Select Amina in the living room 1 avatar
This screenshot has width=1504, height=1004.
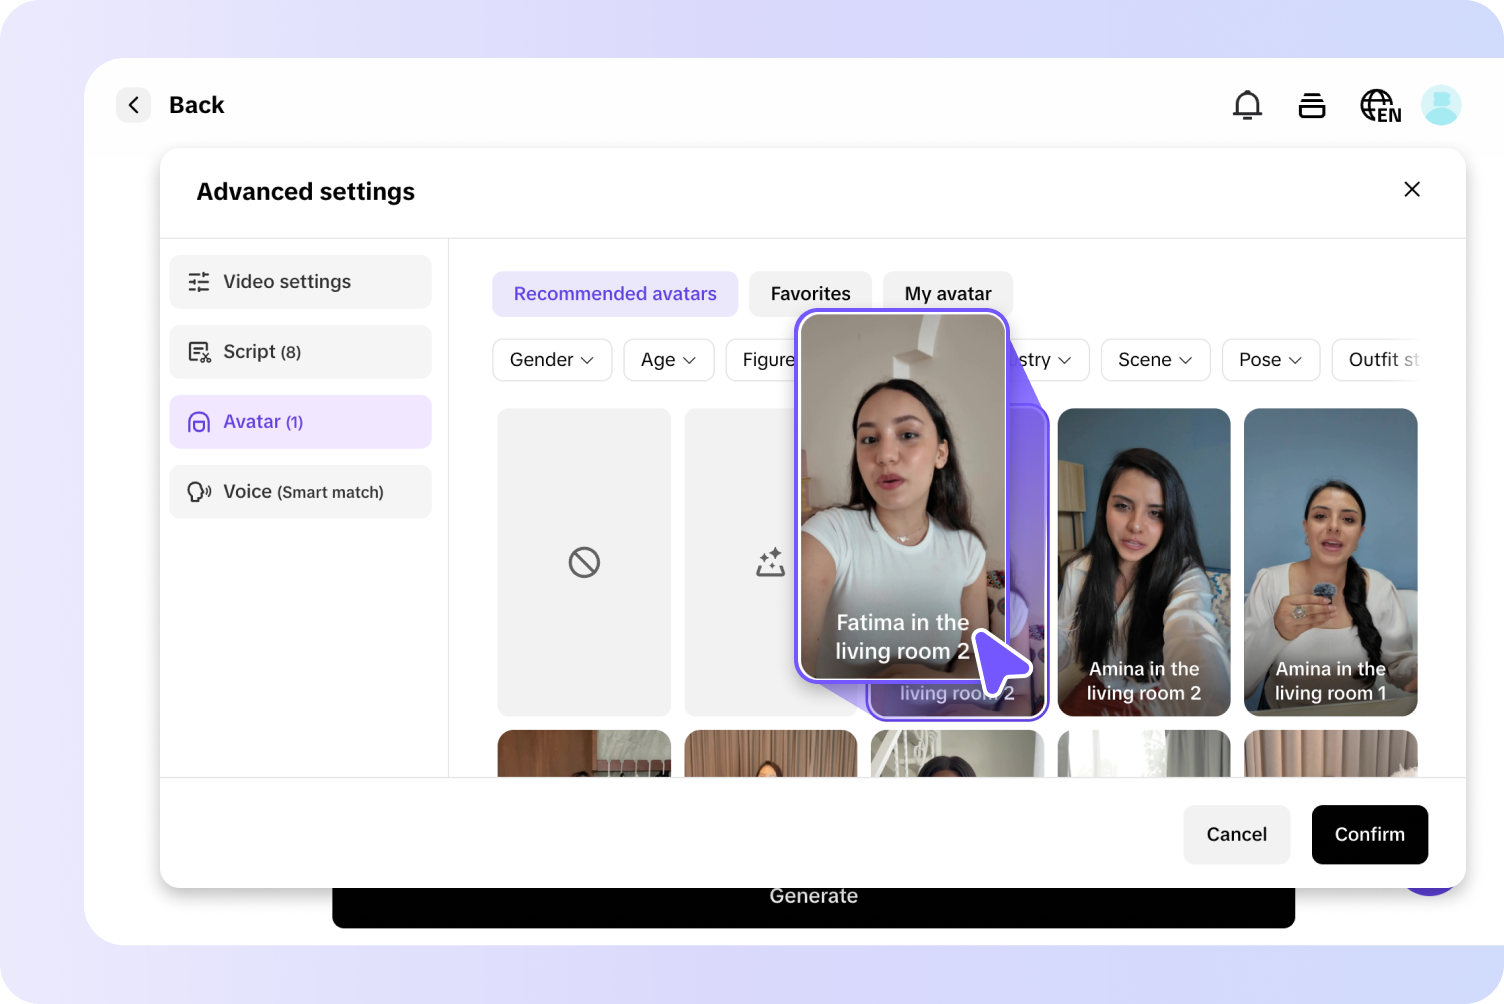click(1331, 562)
